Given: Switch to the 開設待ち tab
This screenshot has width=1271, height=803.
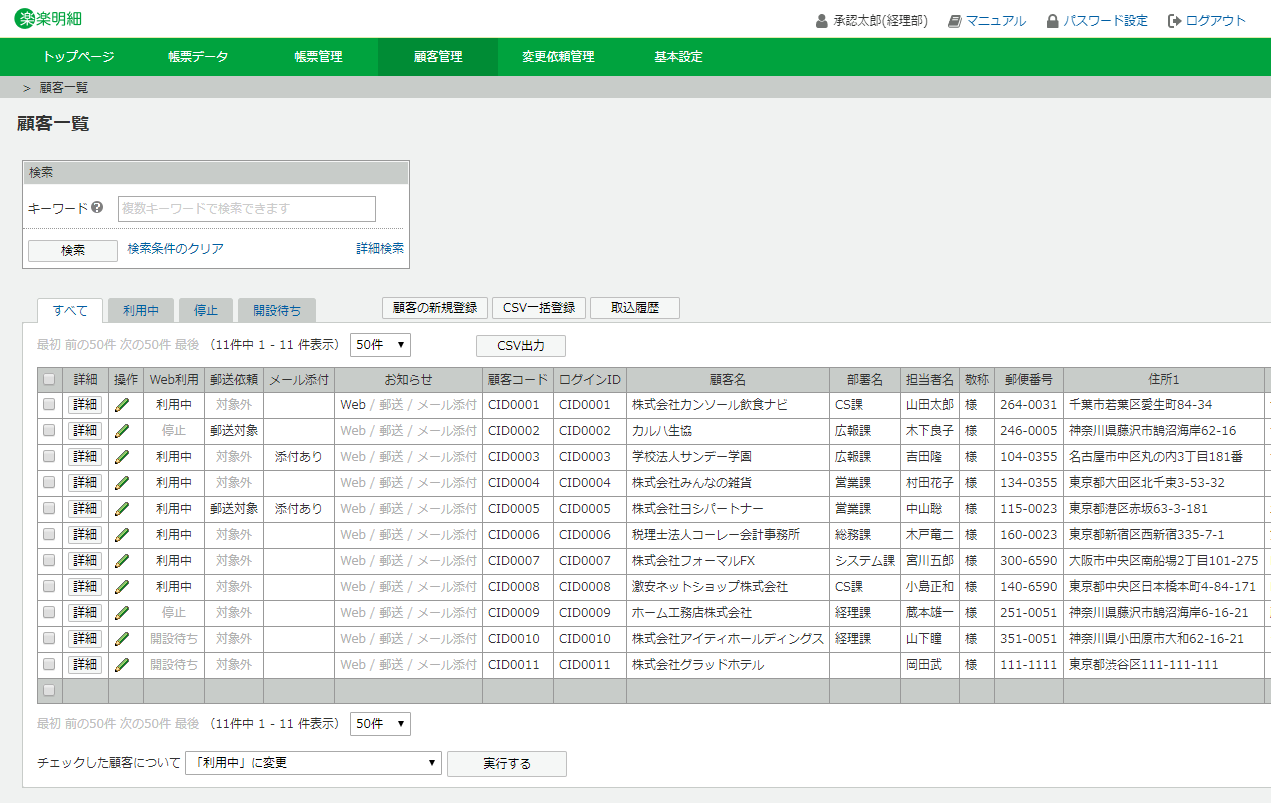Looking at the screenshot, I should (x=277, y=310).
